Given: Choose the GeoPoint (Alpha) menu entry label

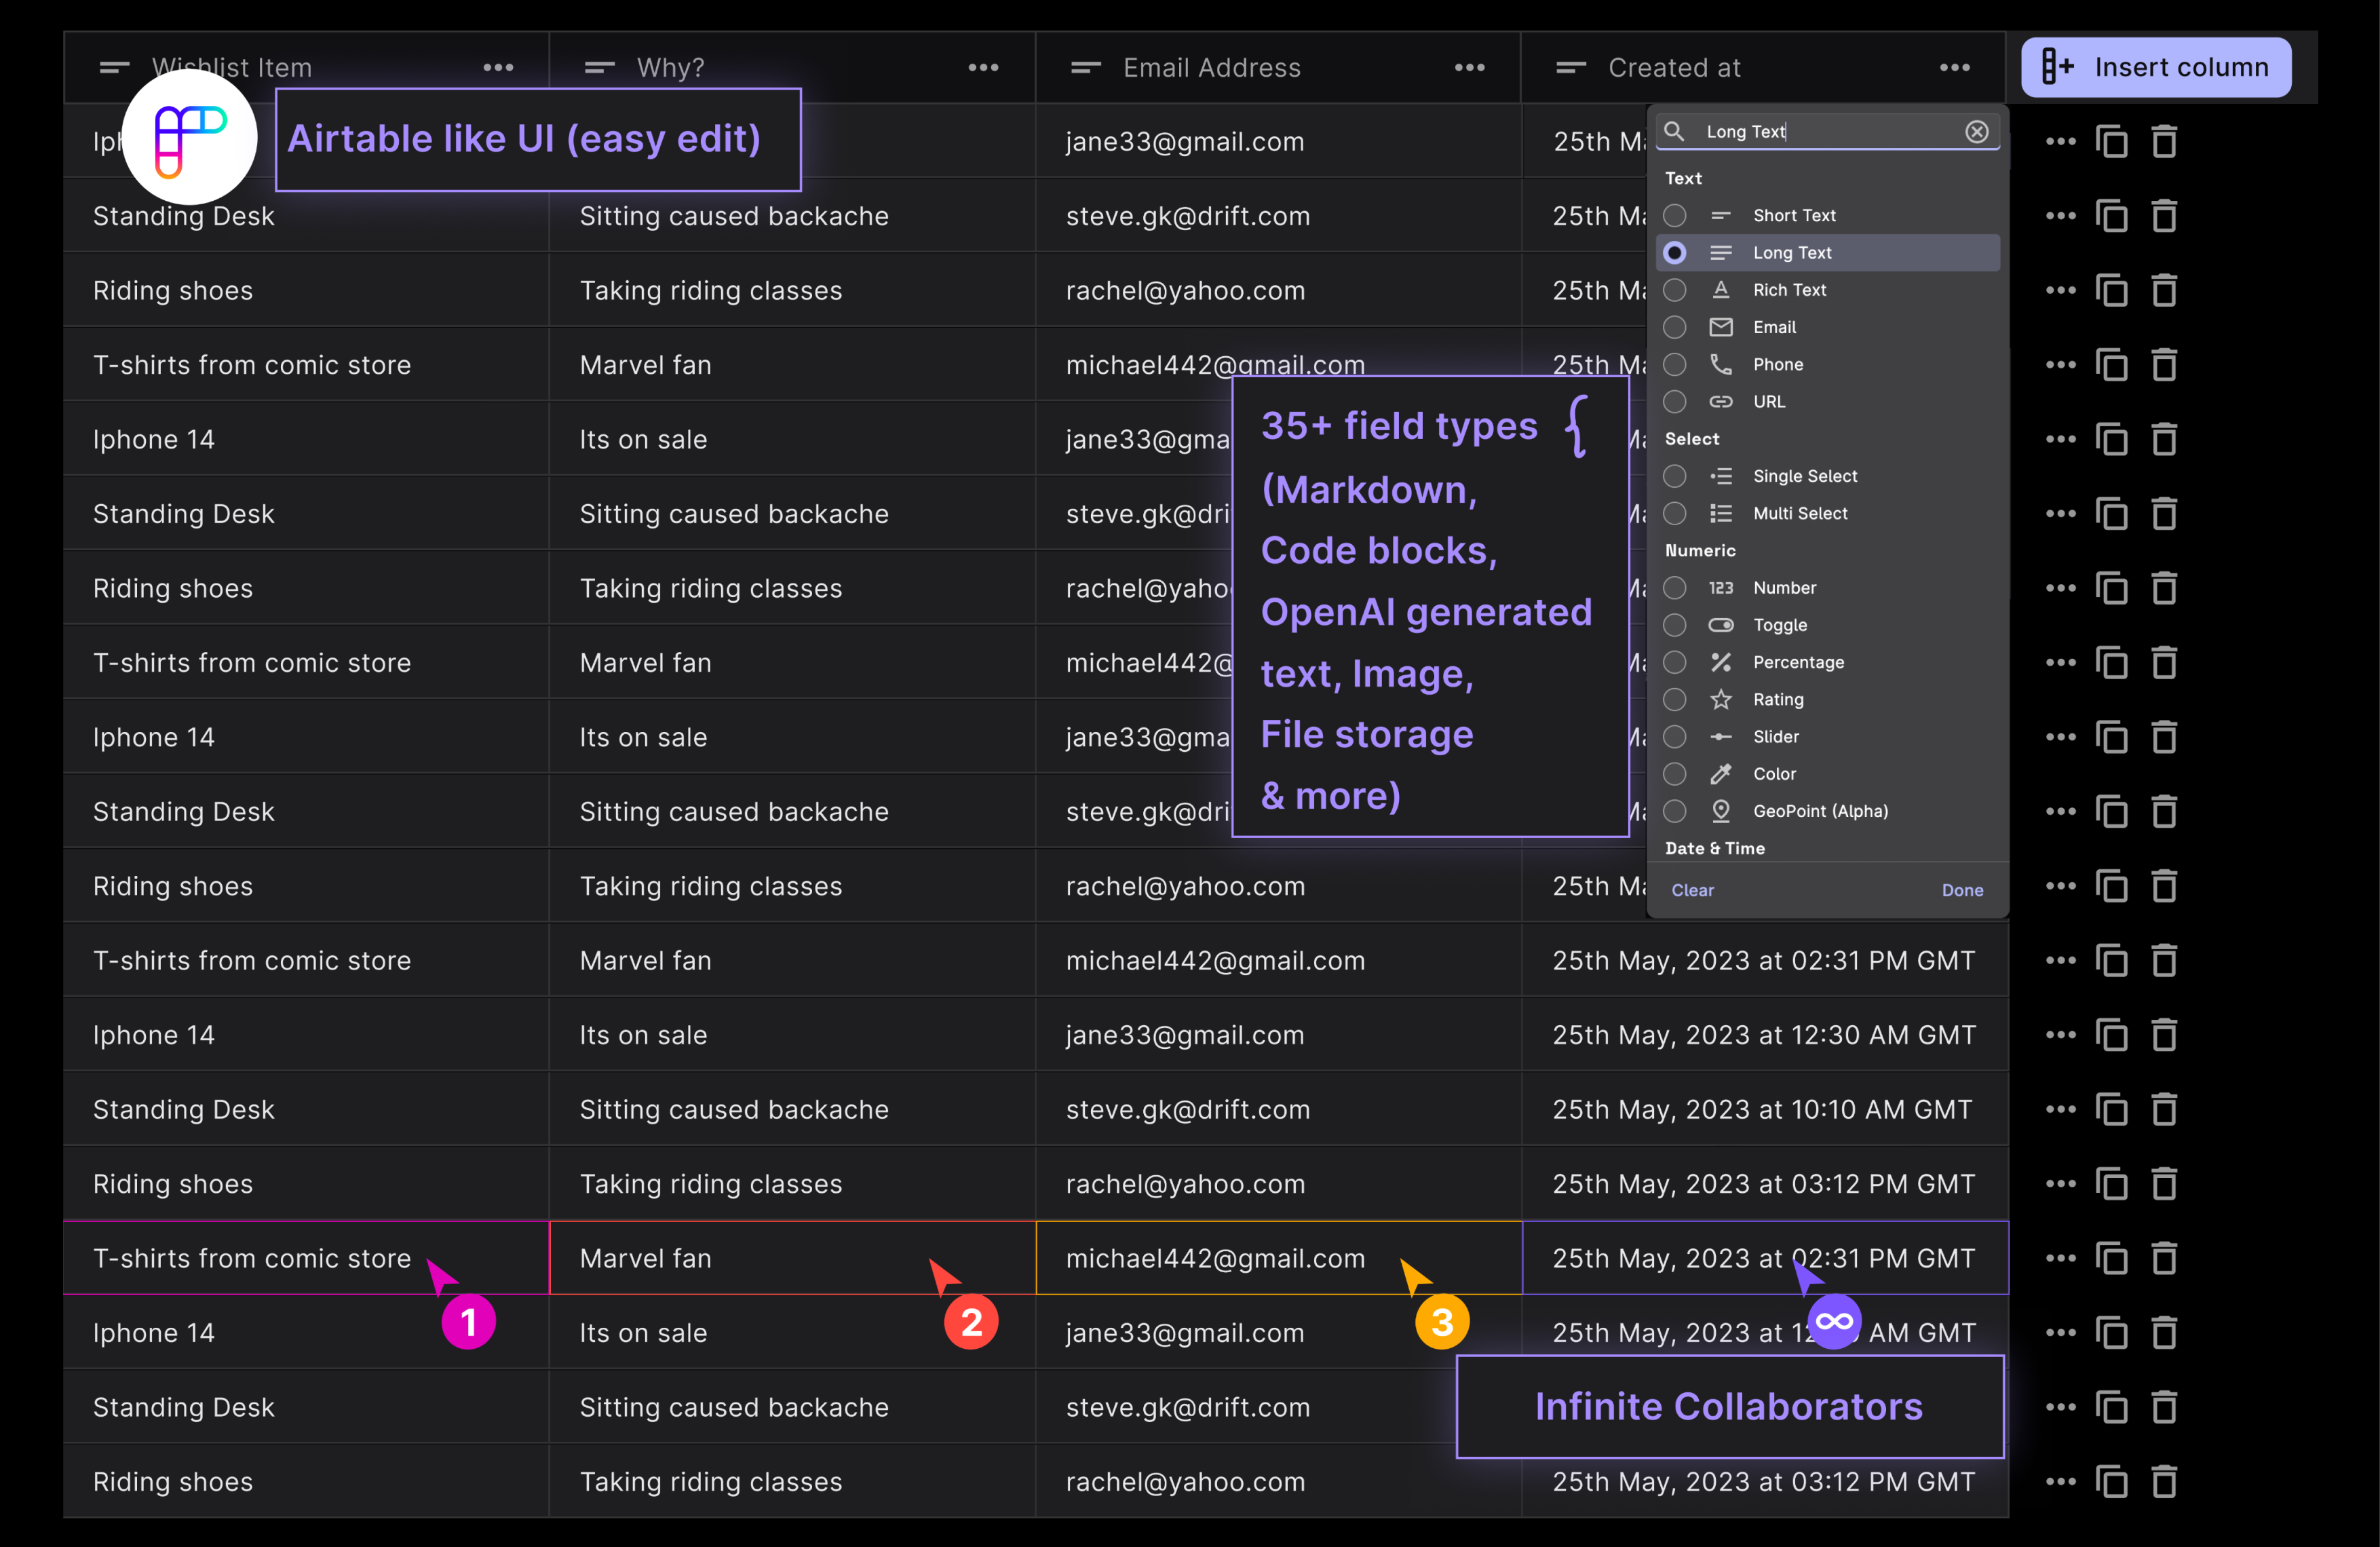Looking at the screenshot, I should pyautogui.click(x=1820, y=811).
